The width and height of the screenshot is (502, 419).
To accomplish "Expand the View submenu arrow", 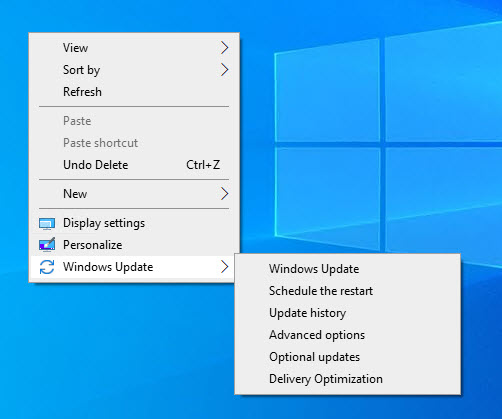I will pos(225,48).
